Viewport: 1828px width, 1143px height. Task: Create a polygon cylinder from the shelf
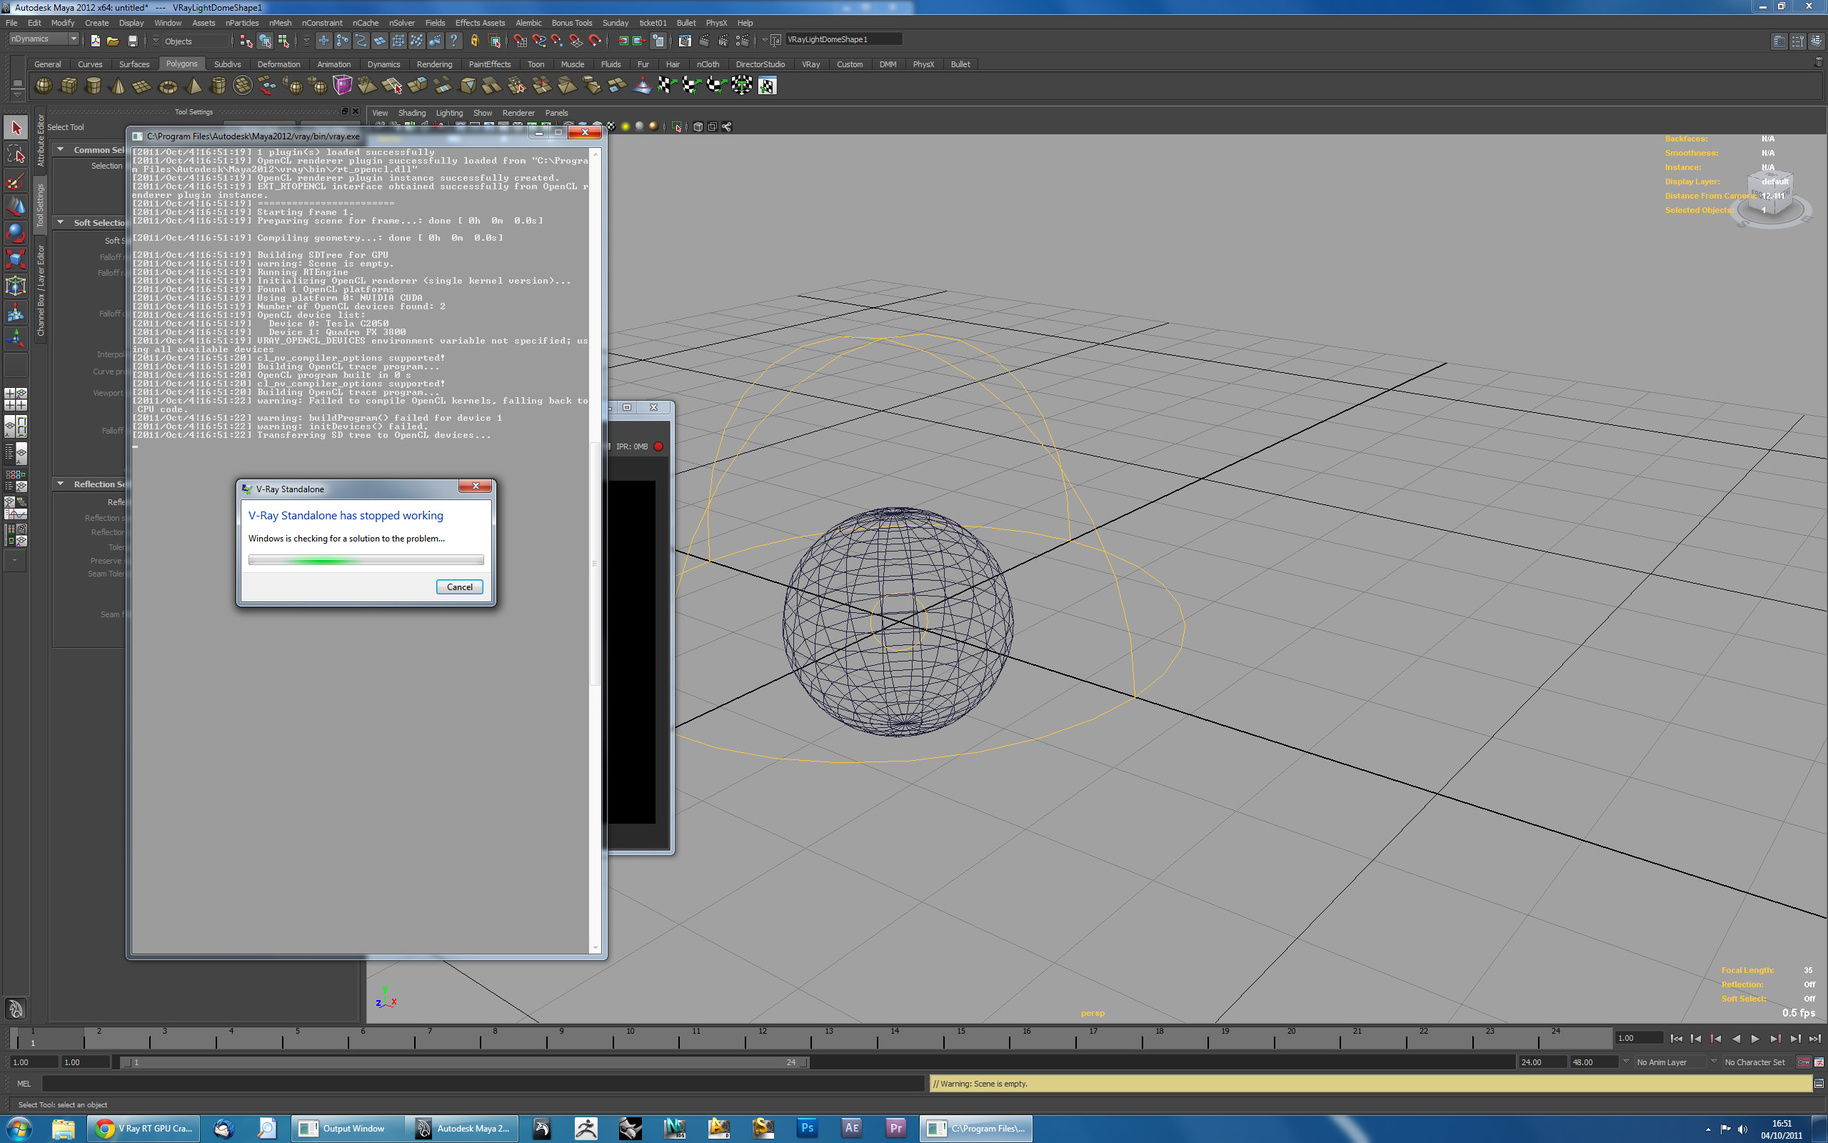point(93,86)
